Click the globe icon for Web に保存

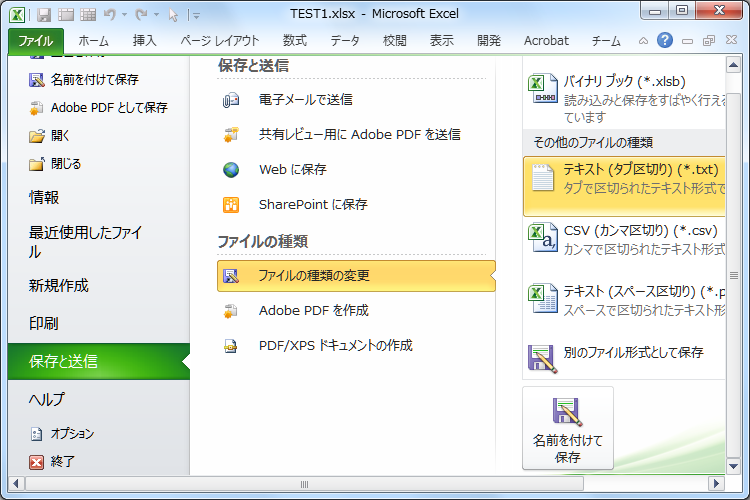coord(231,170)
